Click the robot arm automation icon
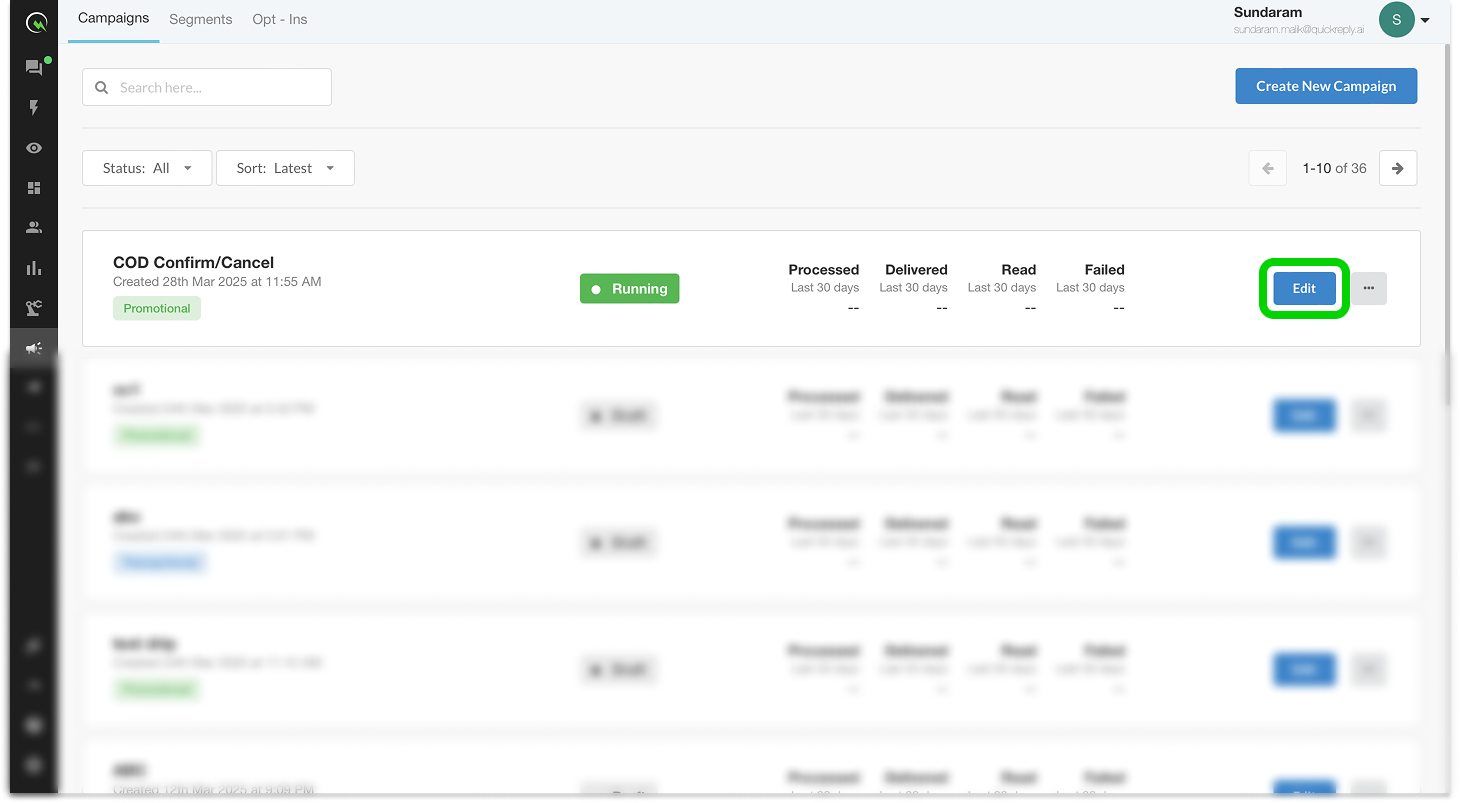Screen dimensions: 1460x803 (x=34, y=308)
